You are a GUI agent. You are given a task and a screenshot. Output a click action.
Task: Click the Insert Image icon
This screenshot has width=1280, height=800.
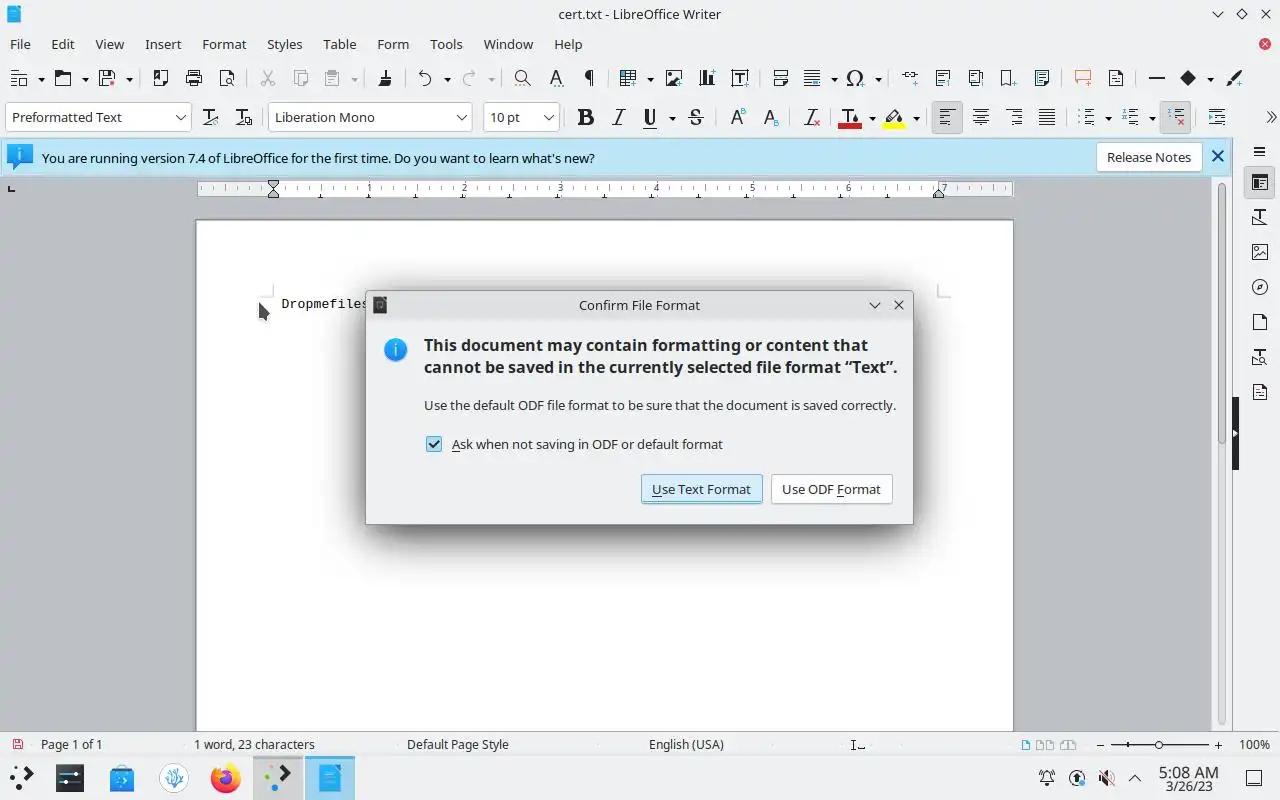(674, 78)
